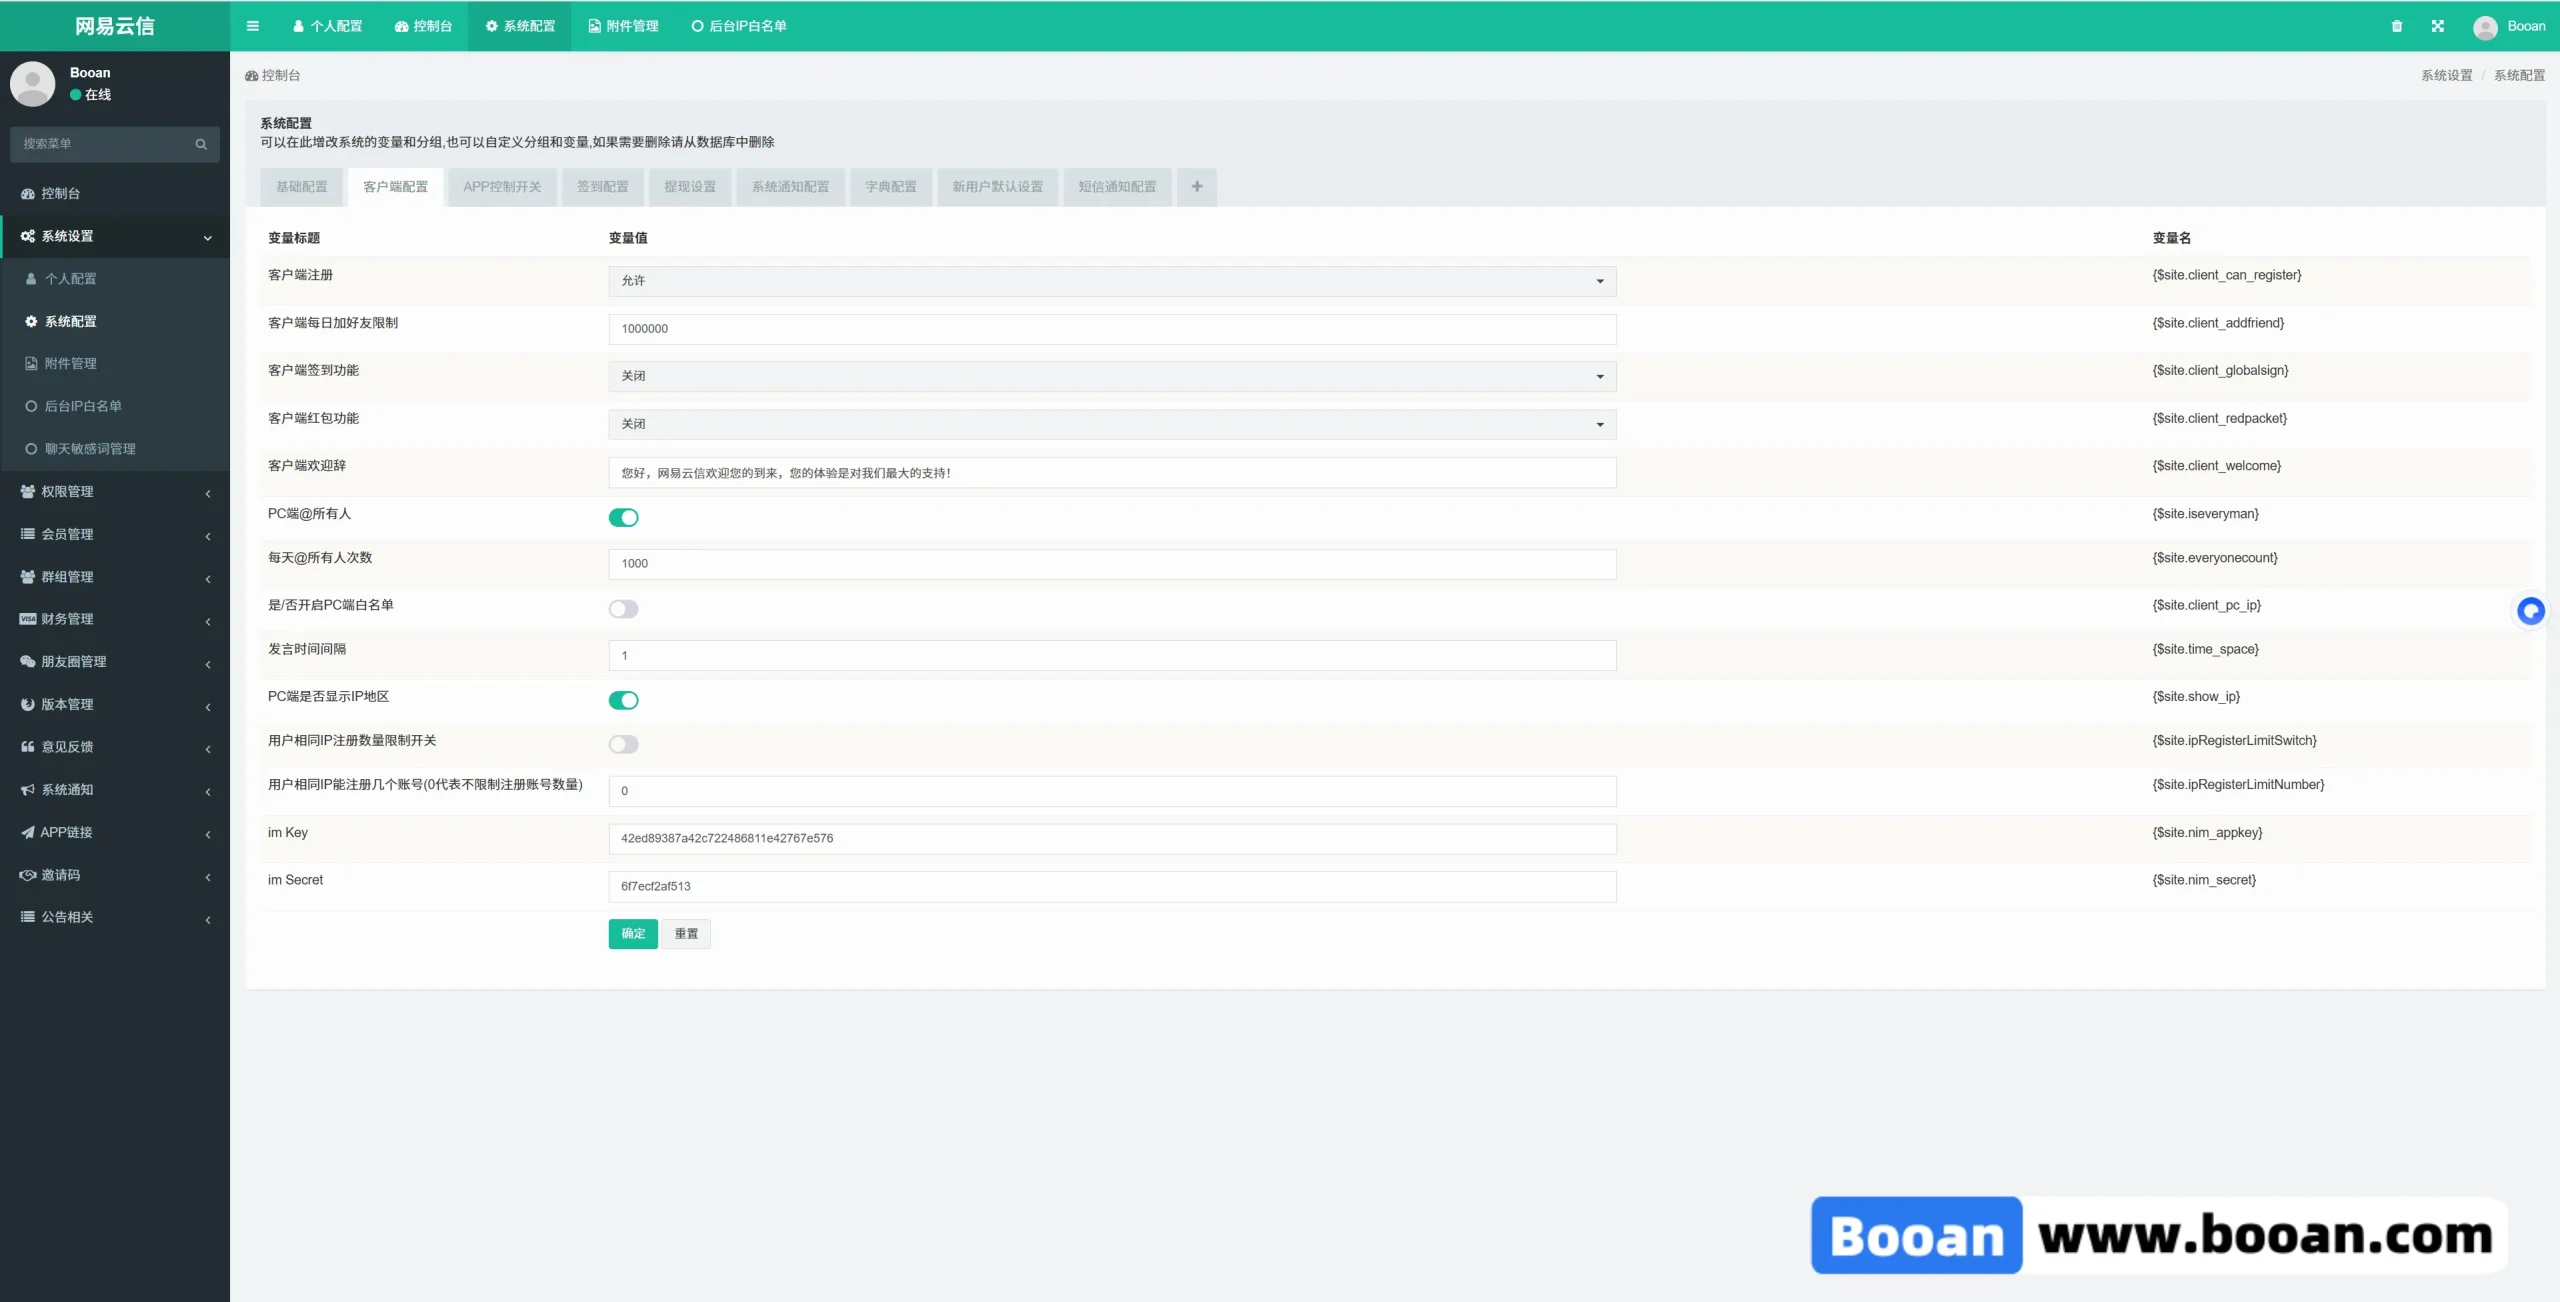
Task: Open the 客户端红包功能 dropdown
Action: click(x=1111, y=424)
